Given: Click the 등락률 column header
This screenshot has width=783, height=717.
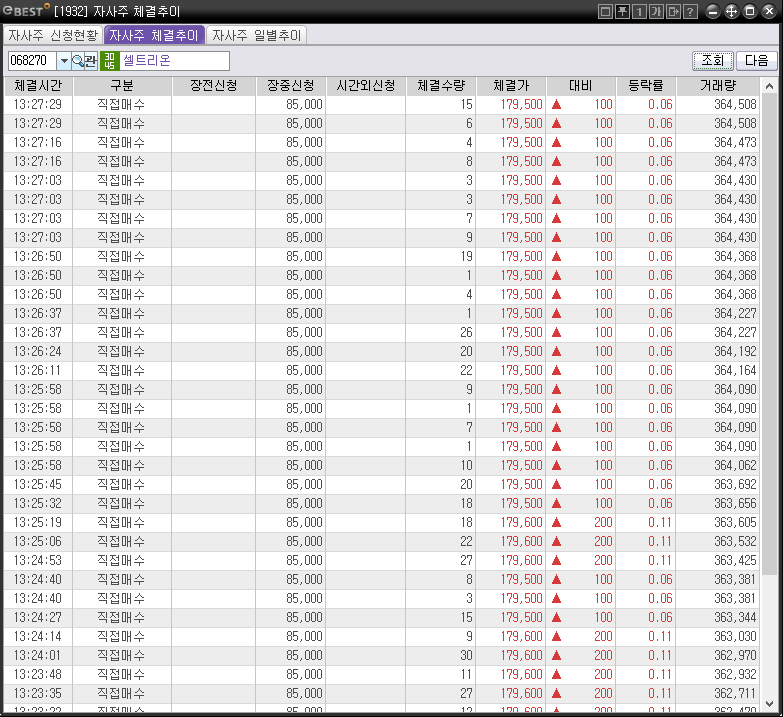Looking at the screenshot, I should coord(646,86).
